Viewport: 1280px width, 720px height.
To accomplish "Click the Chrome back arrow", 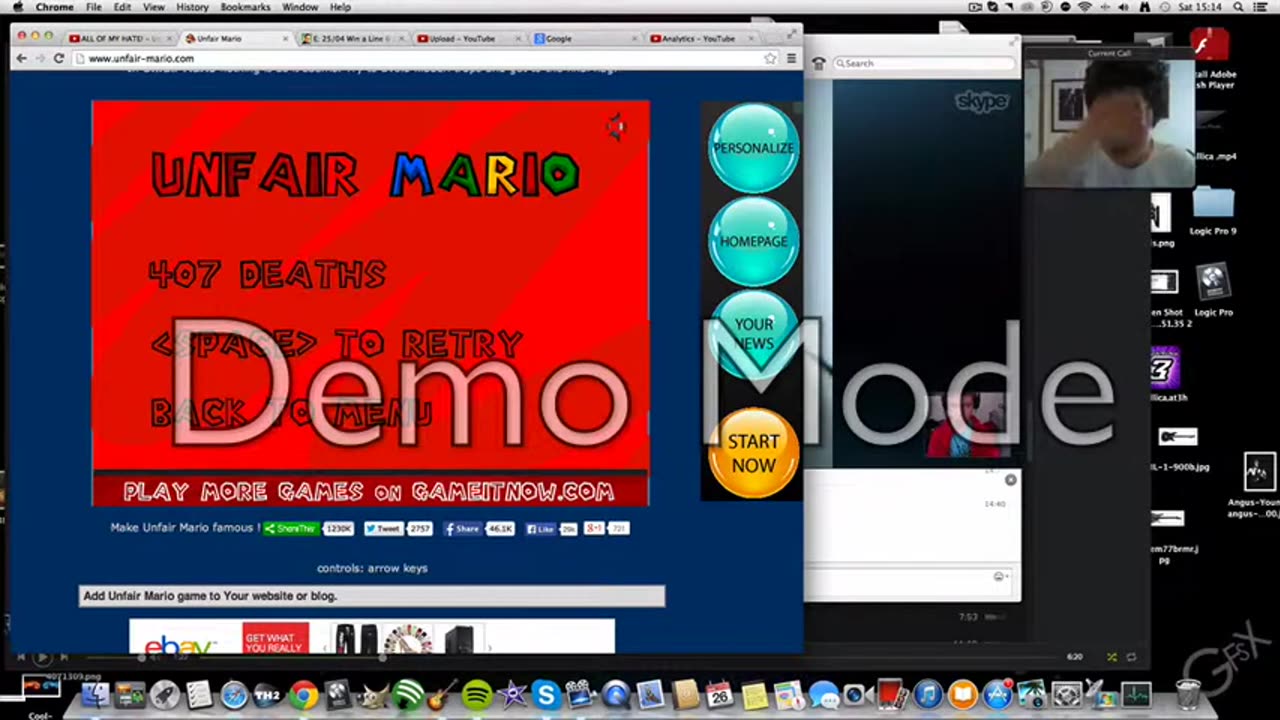I will click(22, 58).
